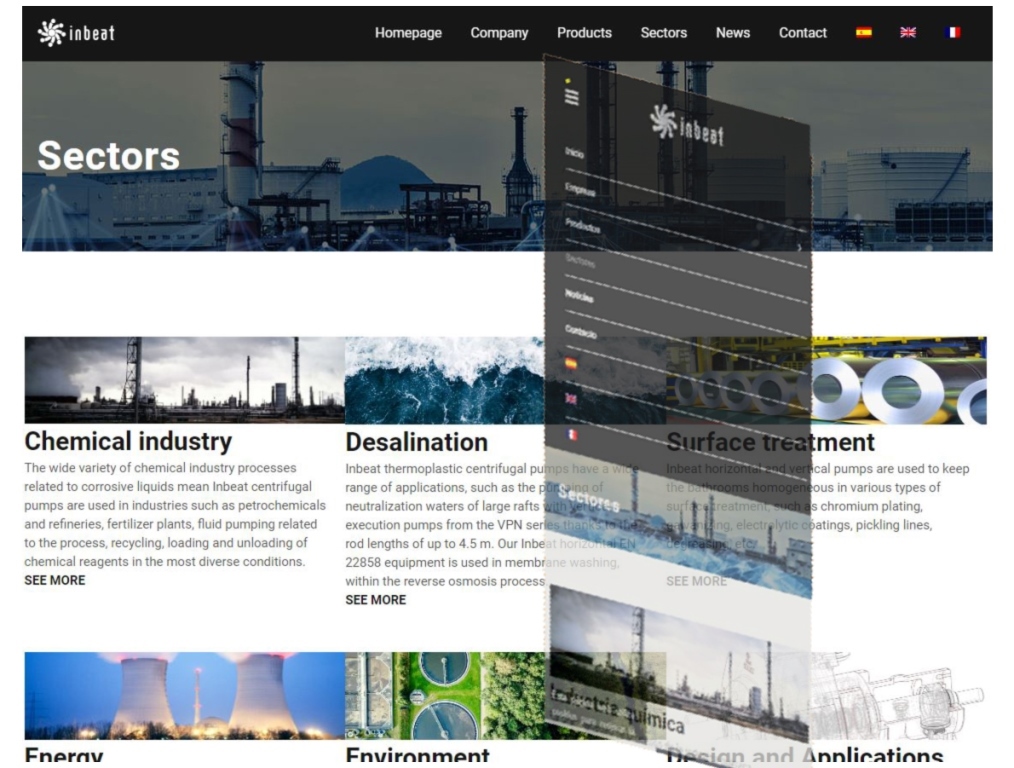Go to Homepage in the top navigation
This screenshot has height=768, width=1014.
pos(408,33)
